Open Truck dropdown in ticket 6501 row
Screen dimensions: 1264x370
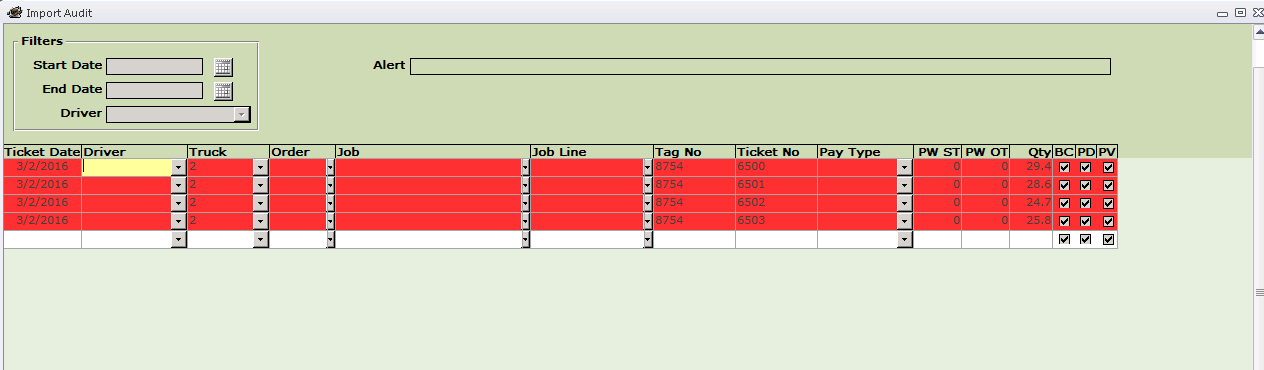261,186
